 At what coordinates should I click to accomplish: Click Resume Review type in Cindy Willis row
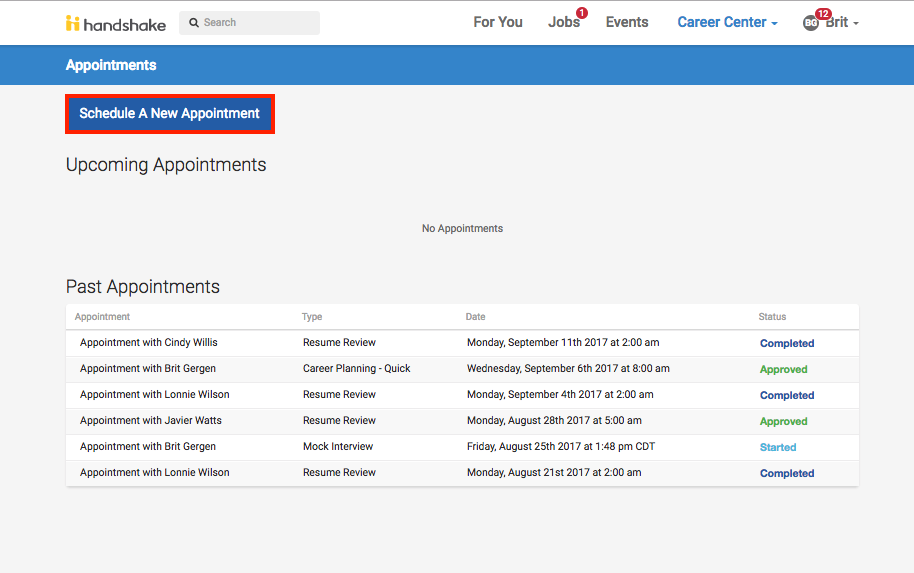pos(339,343)
